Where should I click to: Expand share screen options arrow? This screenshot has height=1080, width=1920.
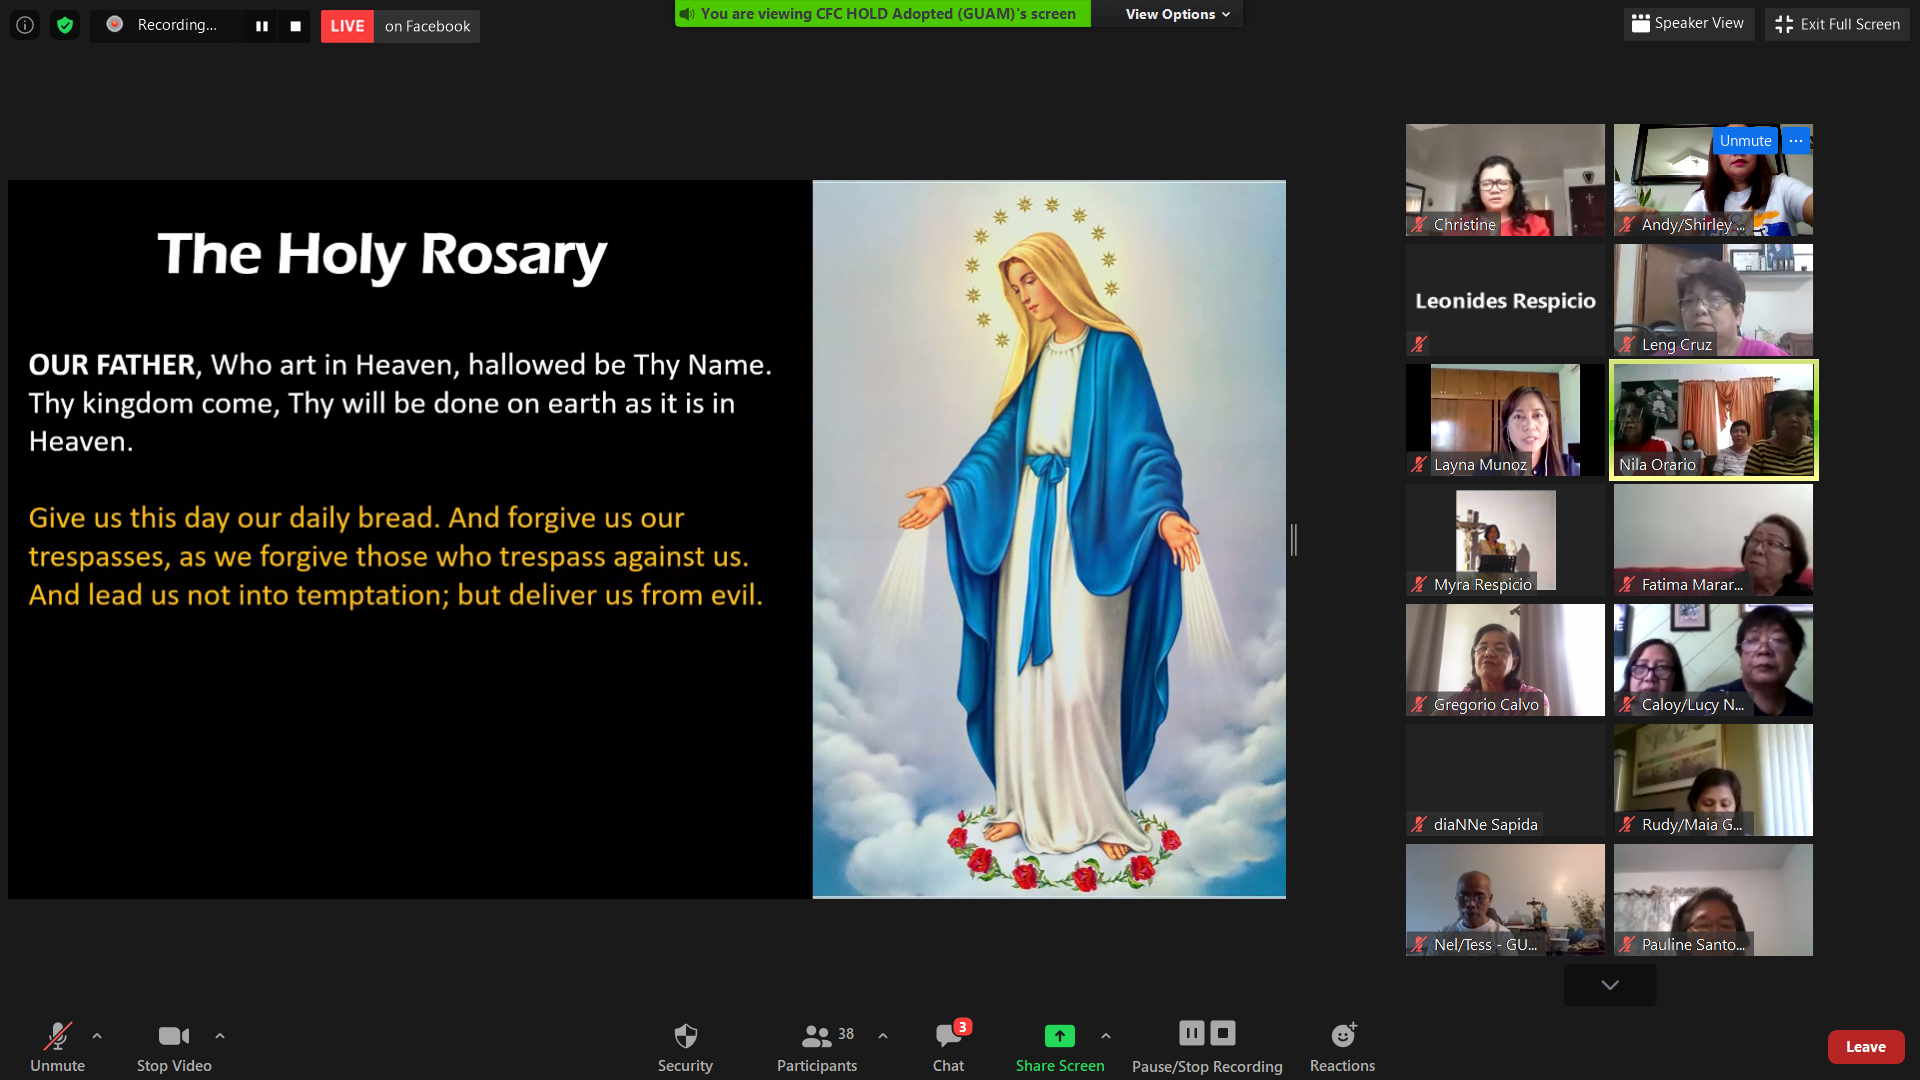coord(1106,1036)
